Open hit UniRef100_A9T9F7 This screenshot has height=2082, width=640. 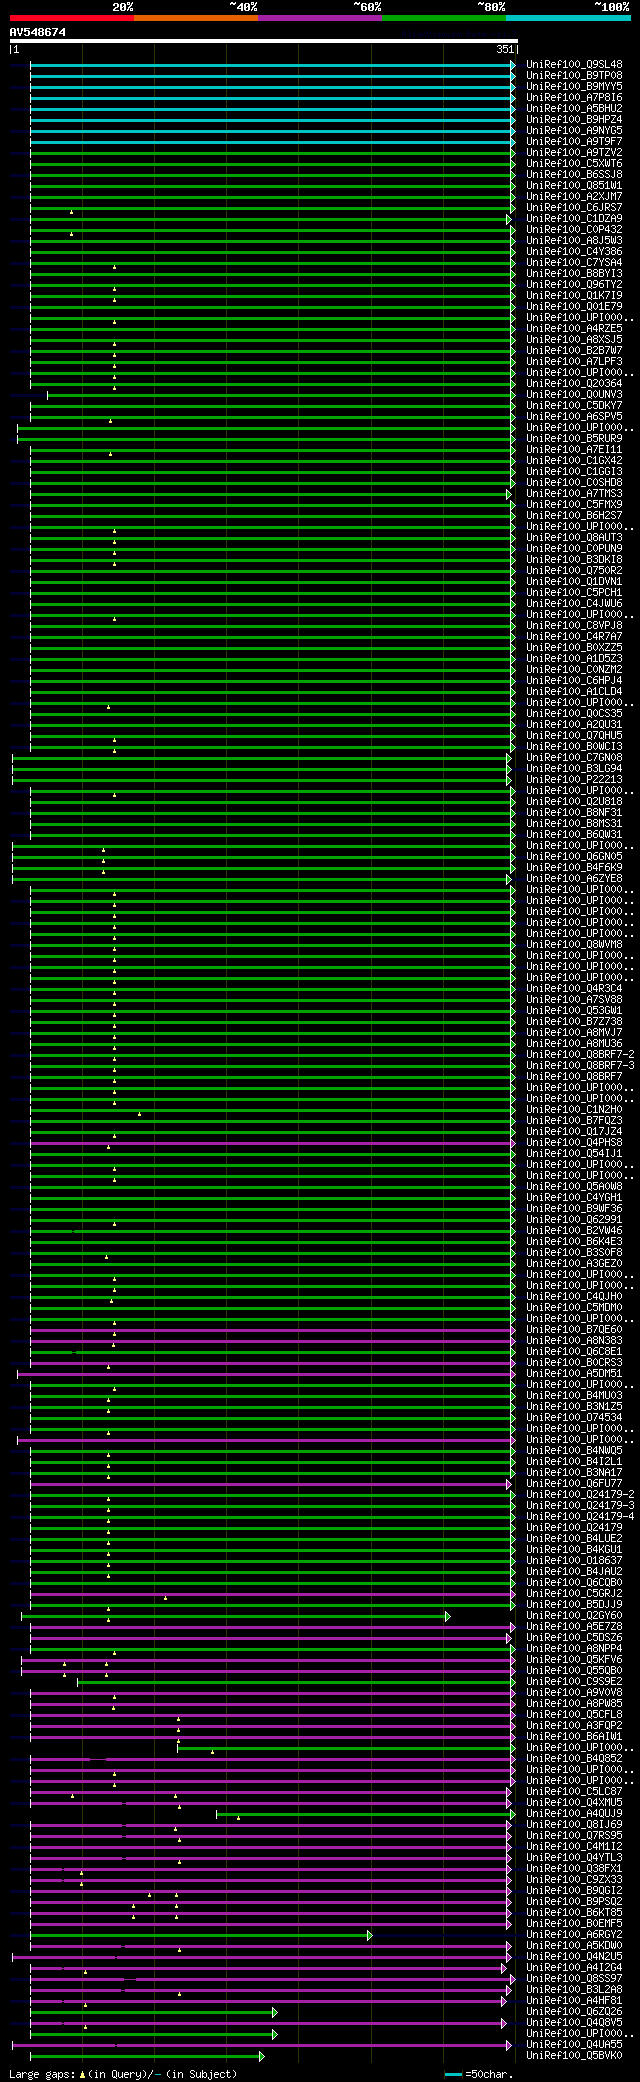tap(574, 142)
